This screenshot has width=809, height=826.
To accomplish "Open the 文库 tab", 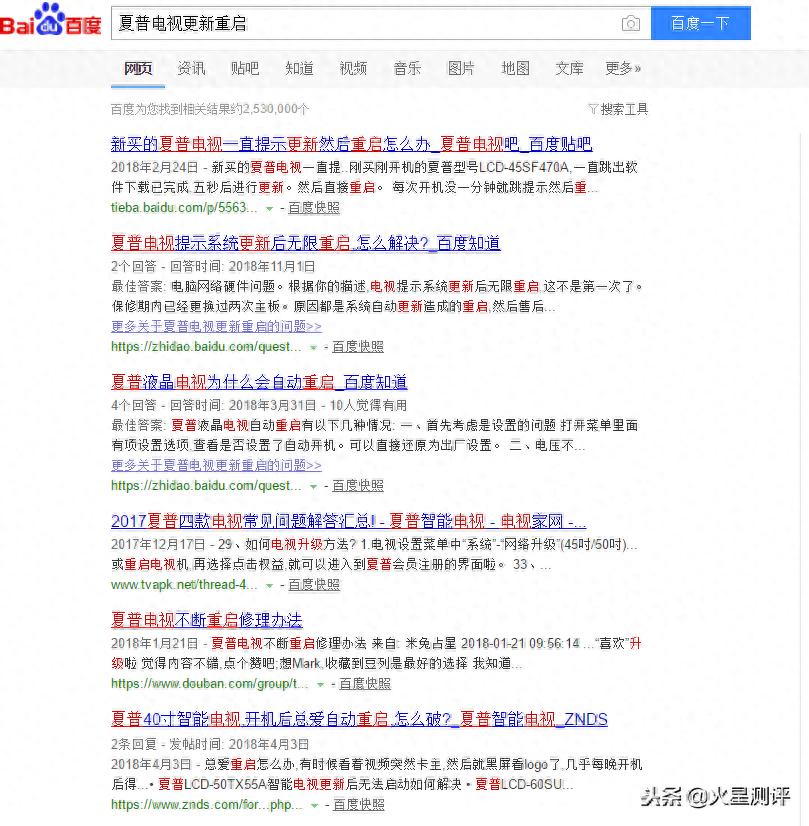I will click(569, 69).
